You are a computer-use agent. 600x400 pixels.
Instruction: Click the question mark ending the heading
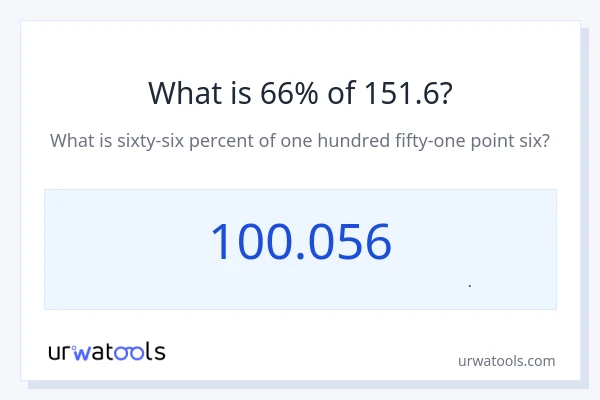click(444, 92)
